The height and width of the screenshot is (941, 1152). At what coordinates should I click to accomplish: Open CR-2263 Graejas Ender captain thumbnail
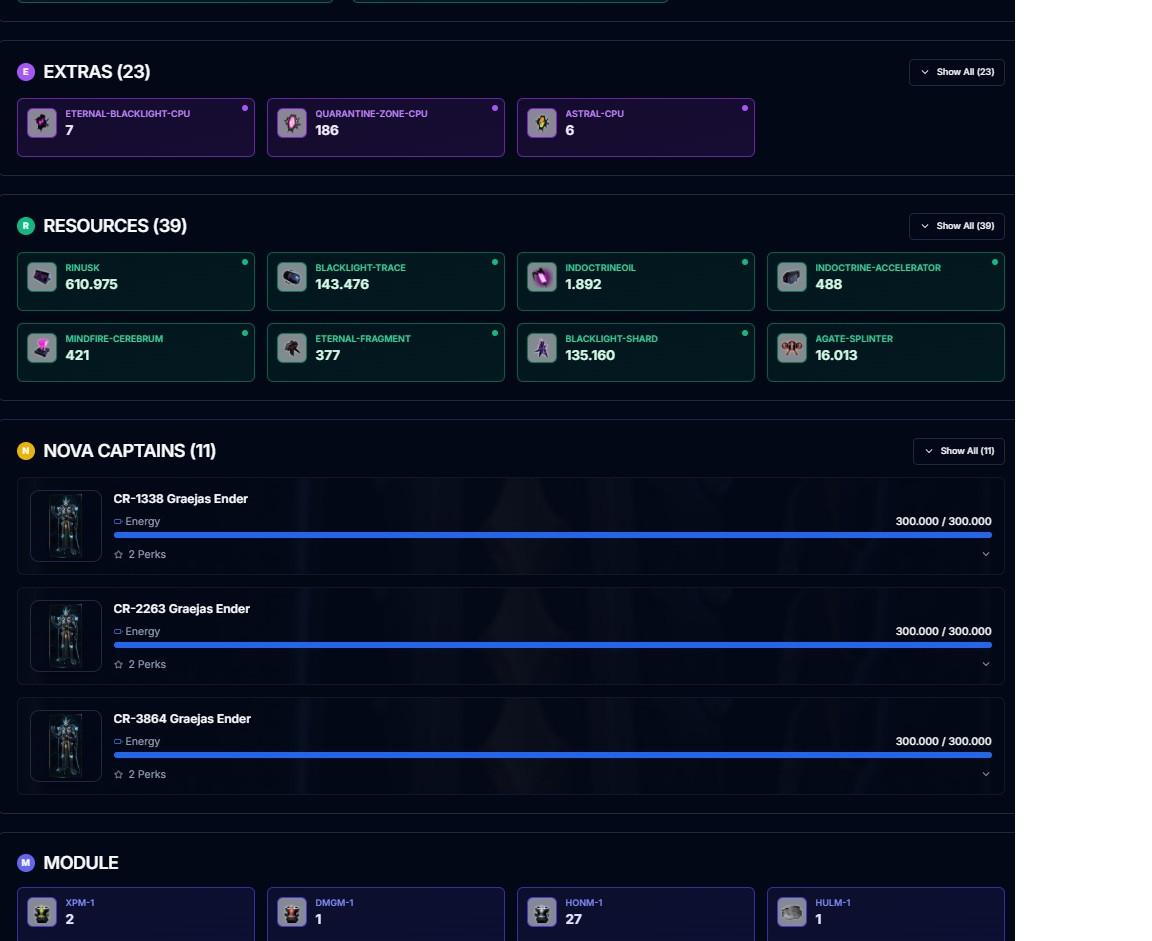coord(65,636)
